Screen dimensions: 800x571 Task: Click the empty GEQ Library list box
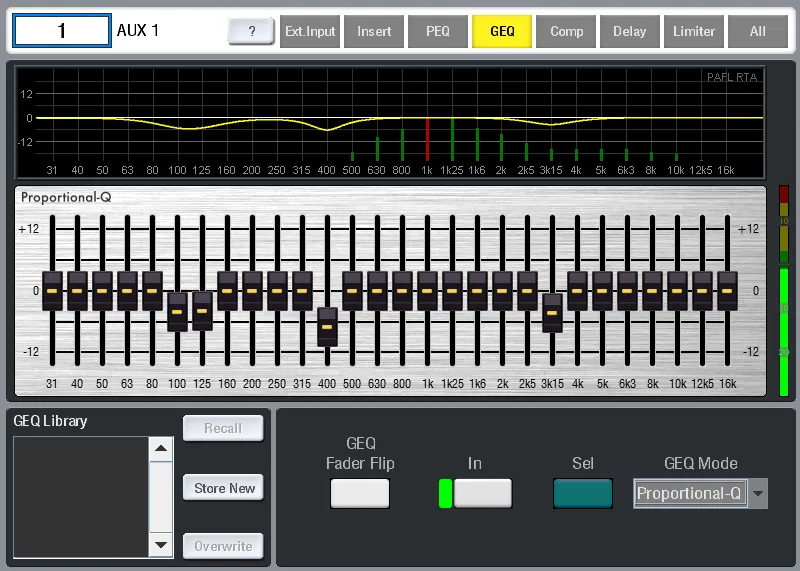click(x=81, y=497)
